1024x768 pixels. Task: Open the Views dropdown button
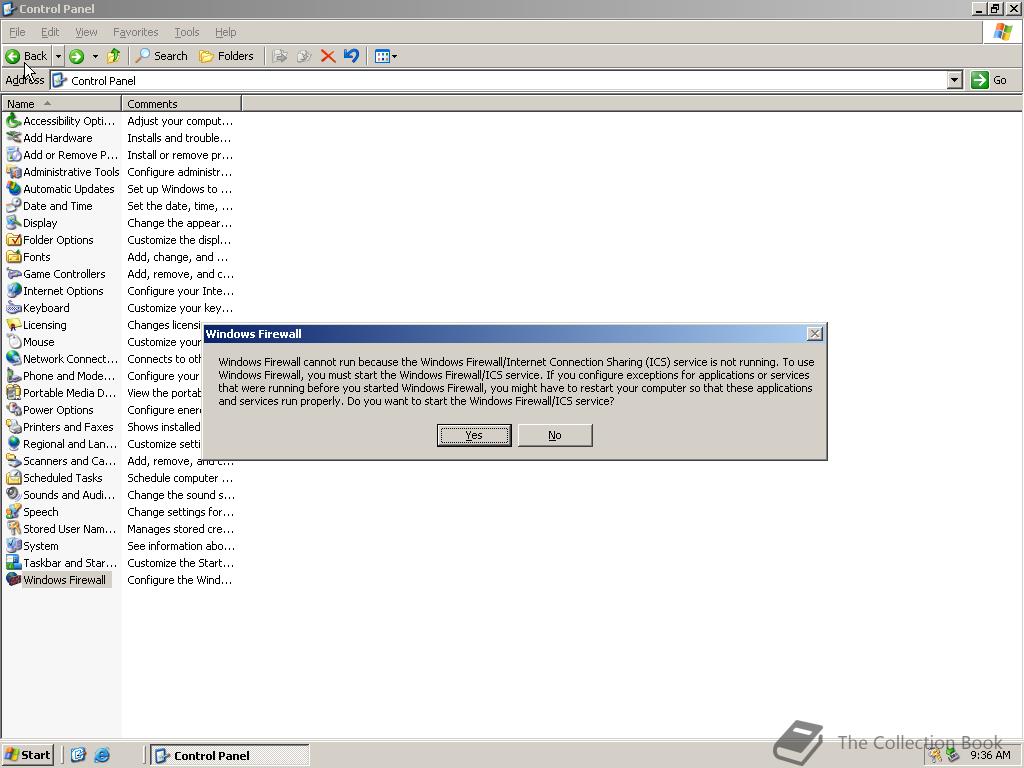coord(385,56)
